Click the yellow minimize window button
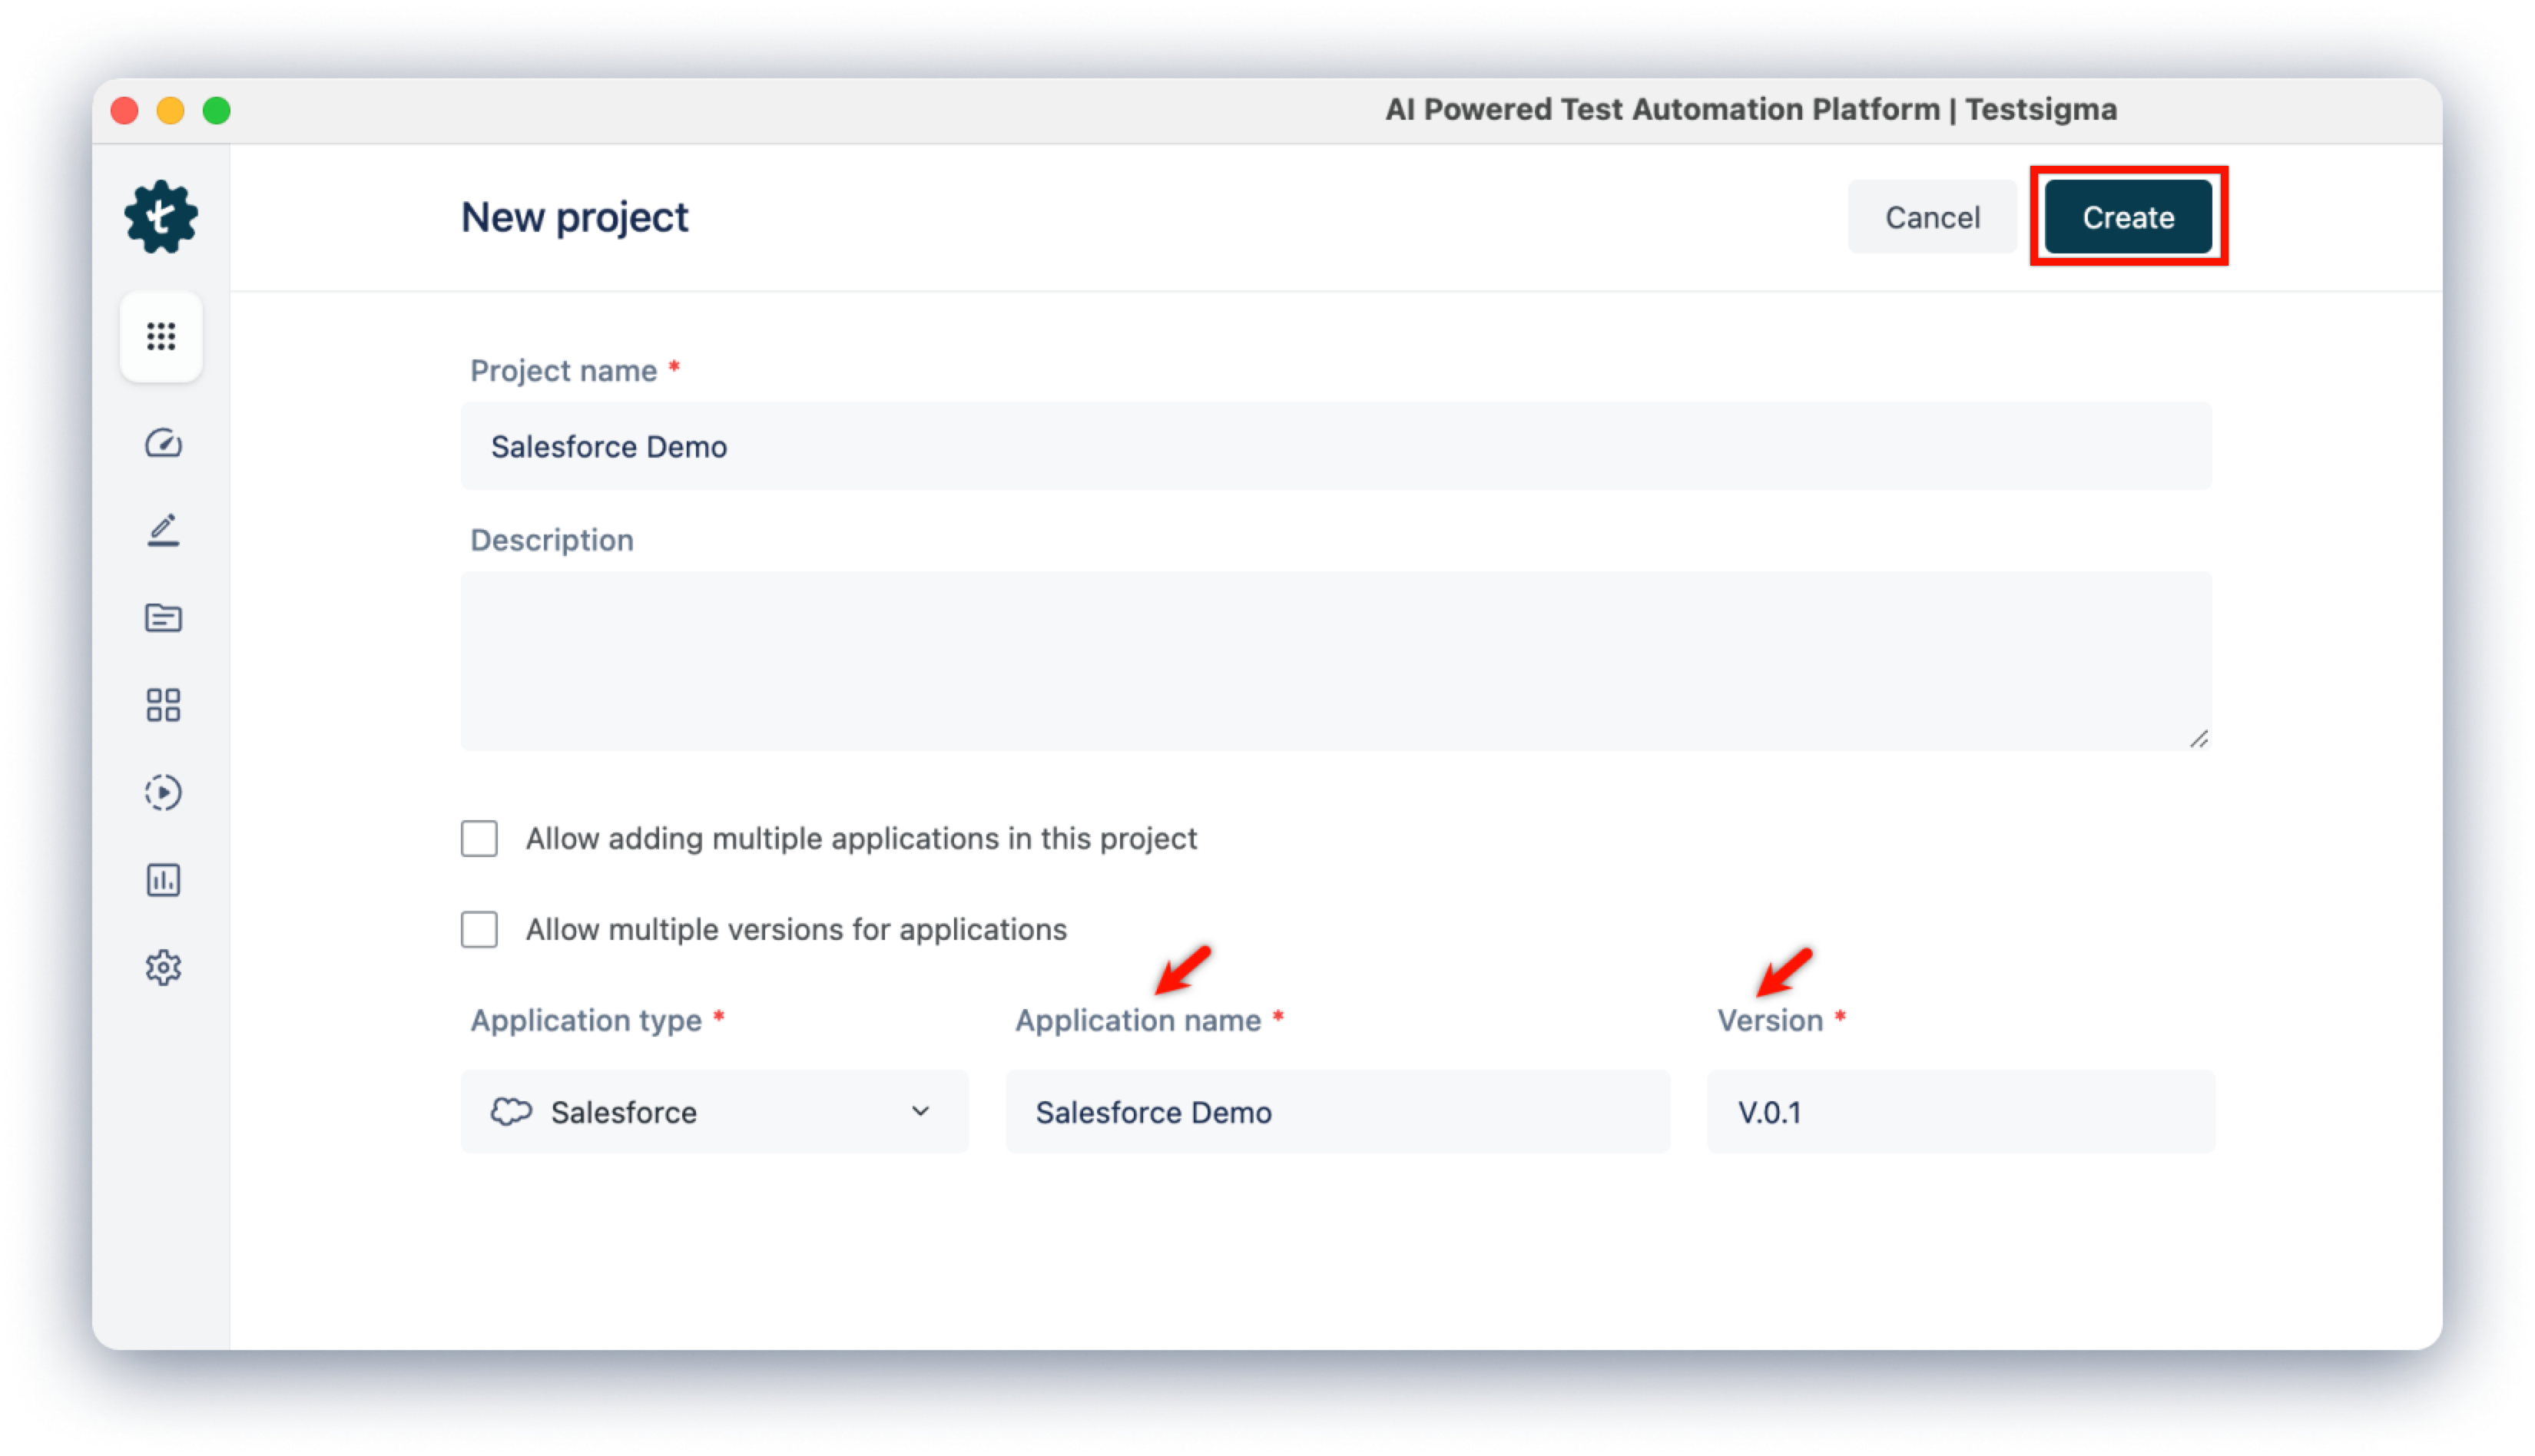 coord(171,110)
